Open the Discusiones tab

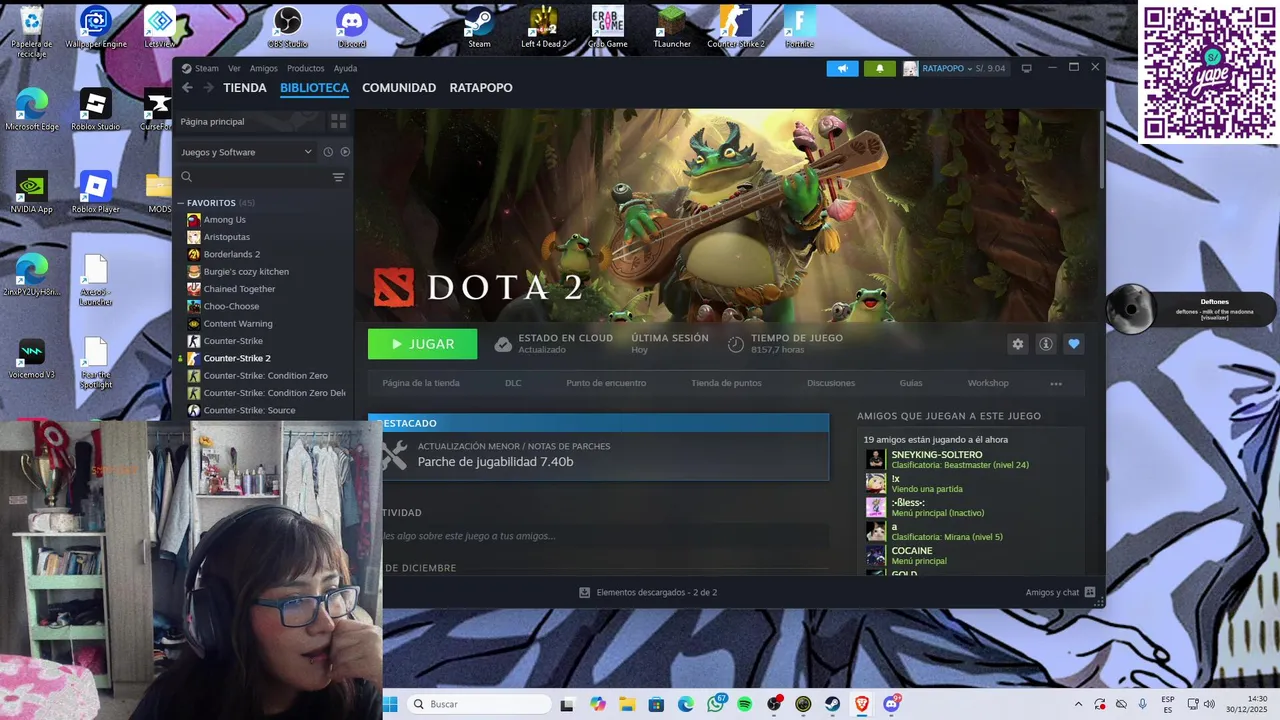point(831,383)
